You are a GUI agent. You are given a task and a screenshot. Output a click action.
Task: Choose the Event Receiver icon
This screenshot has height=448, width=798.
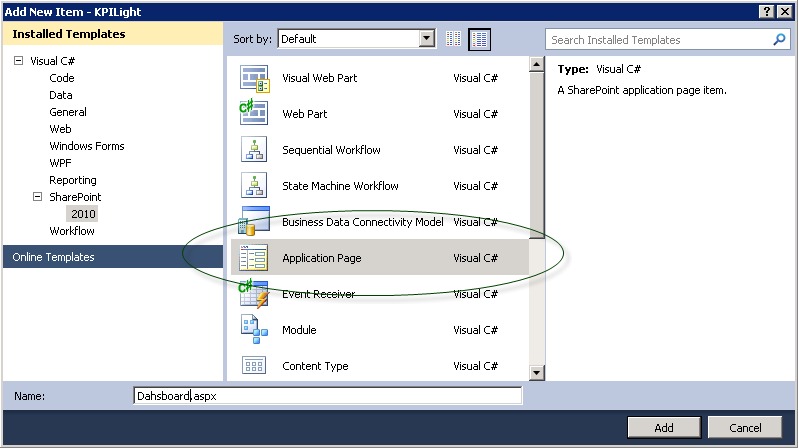pos(253,294)
